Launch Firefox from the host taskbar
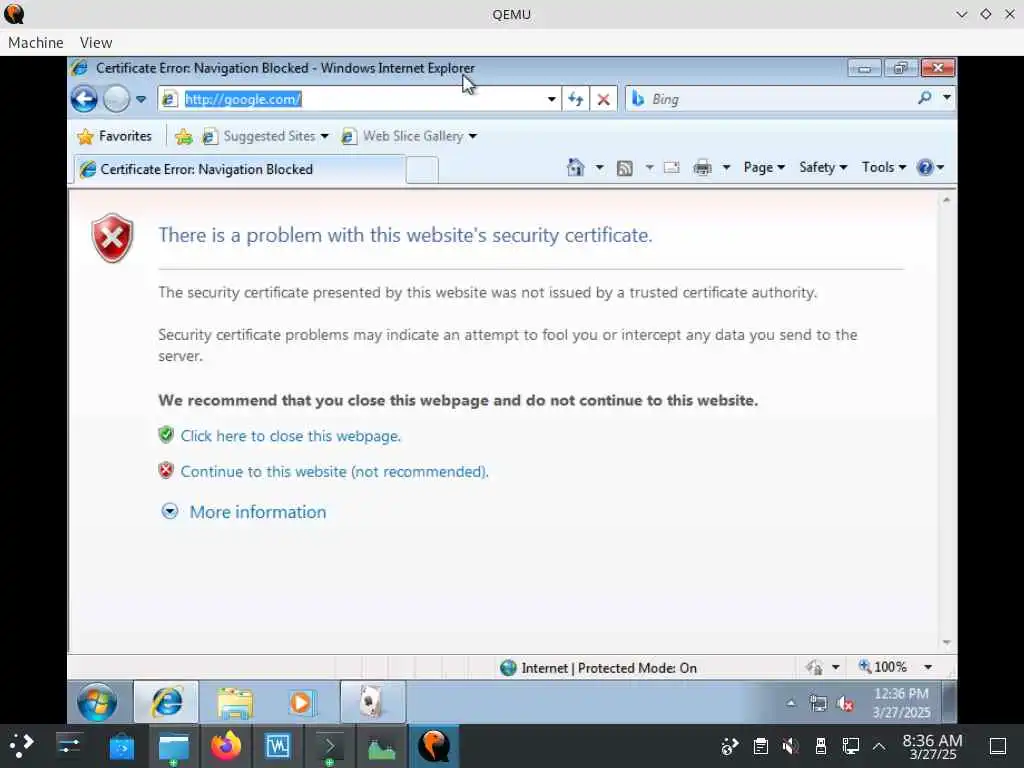This screenshot has width=1024, height=768. pos(225,746)
